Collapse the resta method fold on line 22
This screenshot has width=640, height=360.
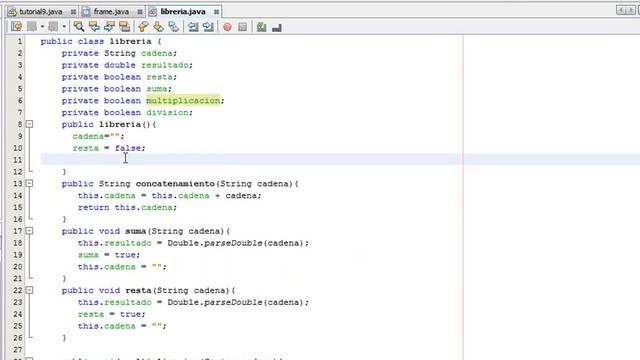pos(29,290)
